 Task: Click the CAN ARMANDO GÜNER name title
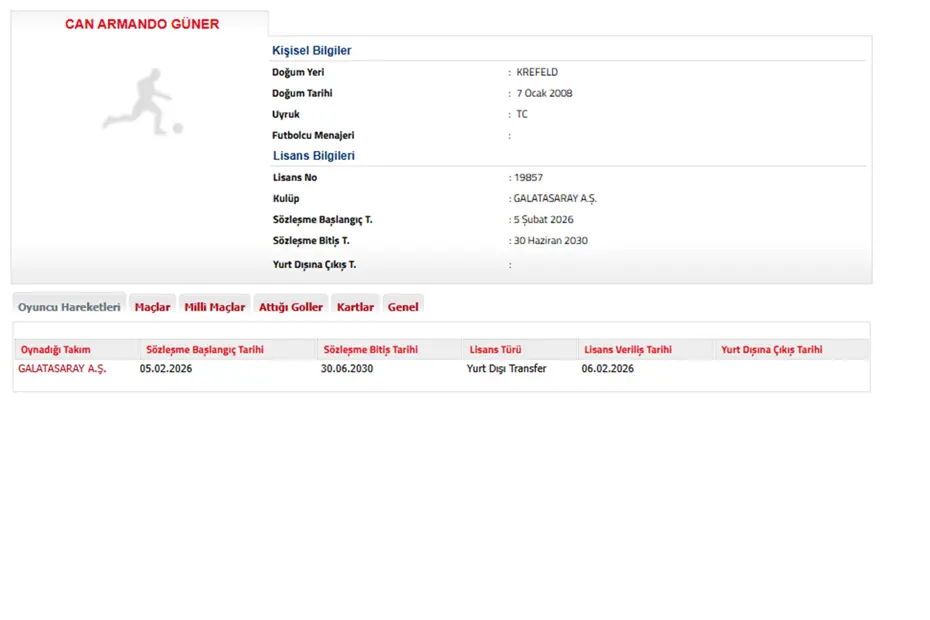click(142, 24)
